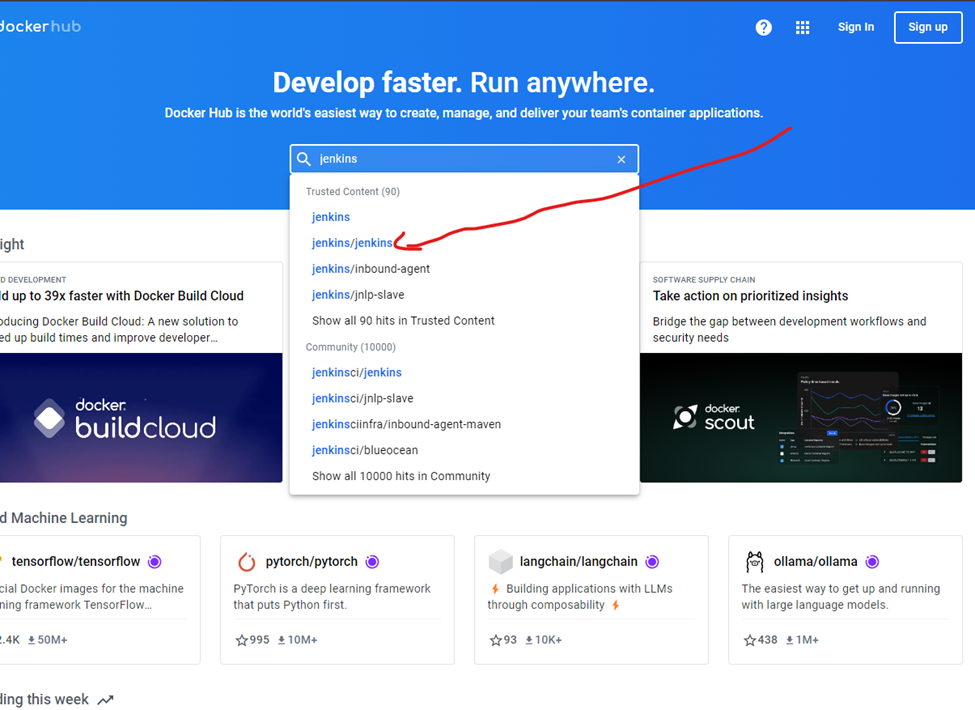Click the 10M+ downloads count
Image resolution: width=975 pixels, height=710 pixels.
(303, 640)
